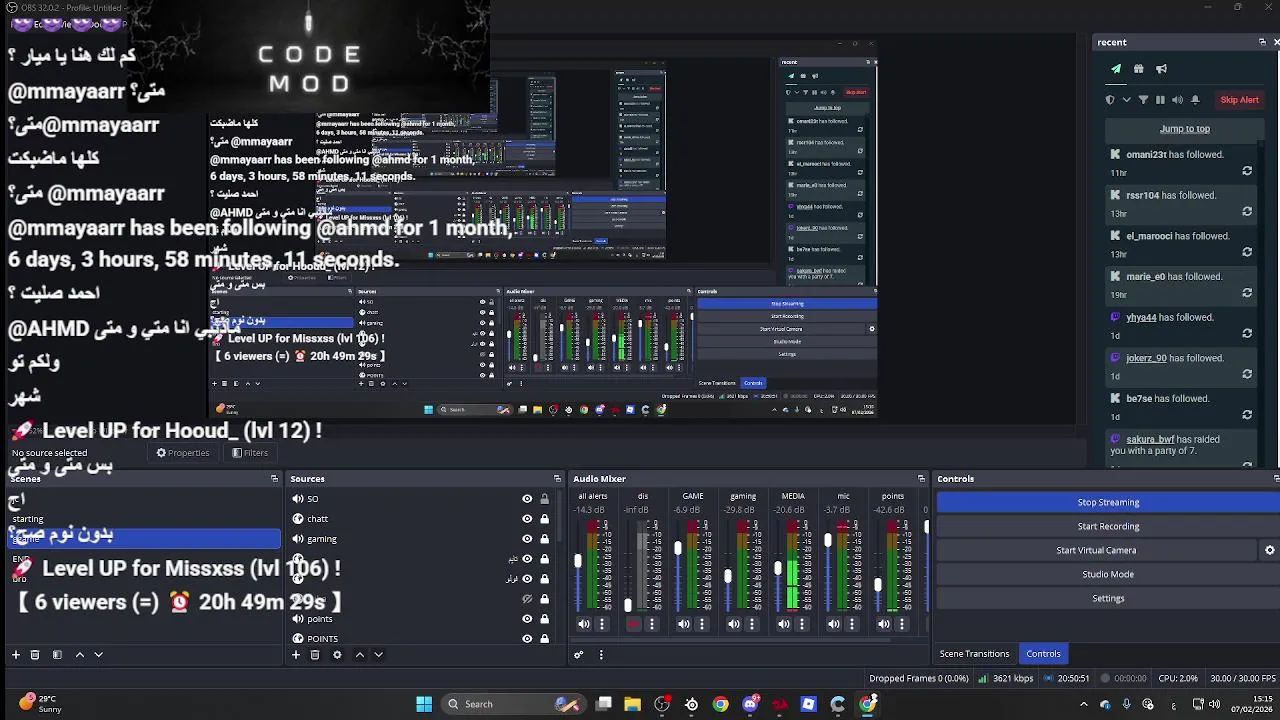The width and height of the screenshot is (1280, 720).
Task: Open gaming channel three-dot menu
Action: click(x=752, y=624)
